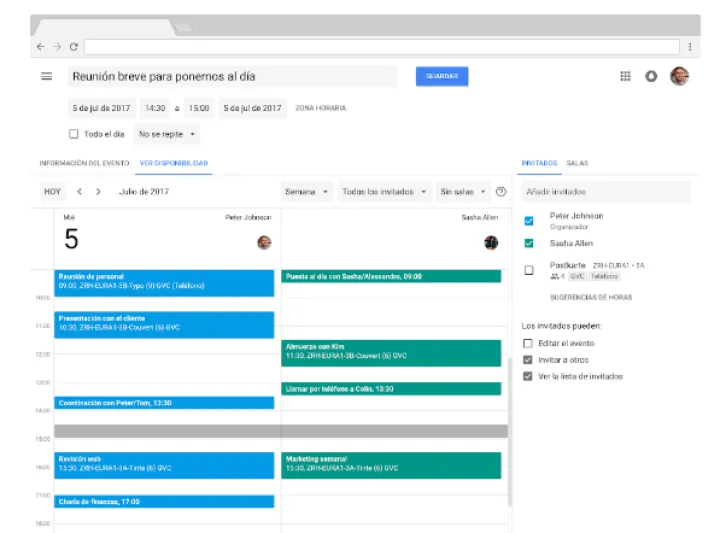Expand the No se repite dropdown

pyautogui.click(x=167, y=134)
